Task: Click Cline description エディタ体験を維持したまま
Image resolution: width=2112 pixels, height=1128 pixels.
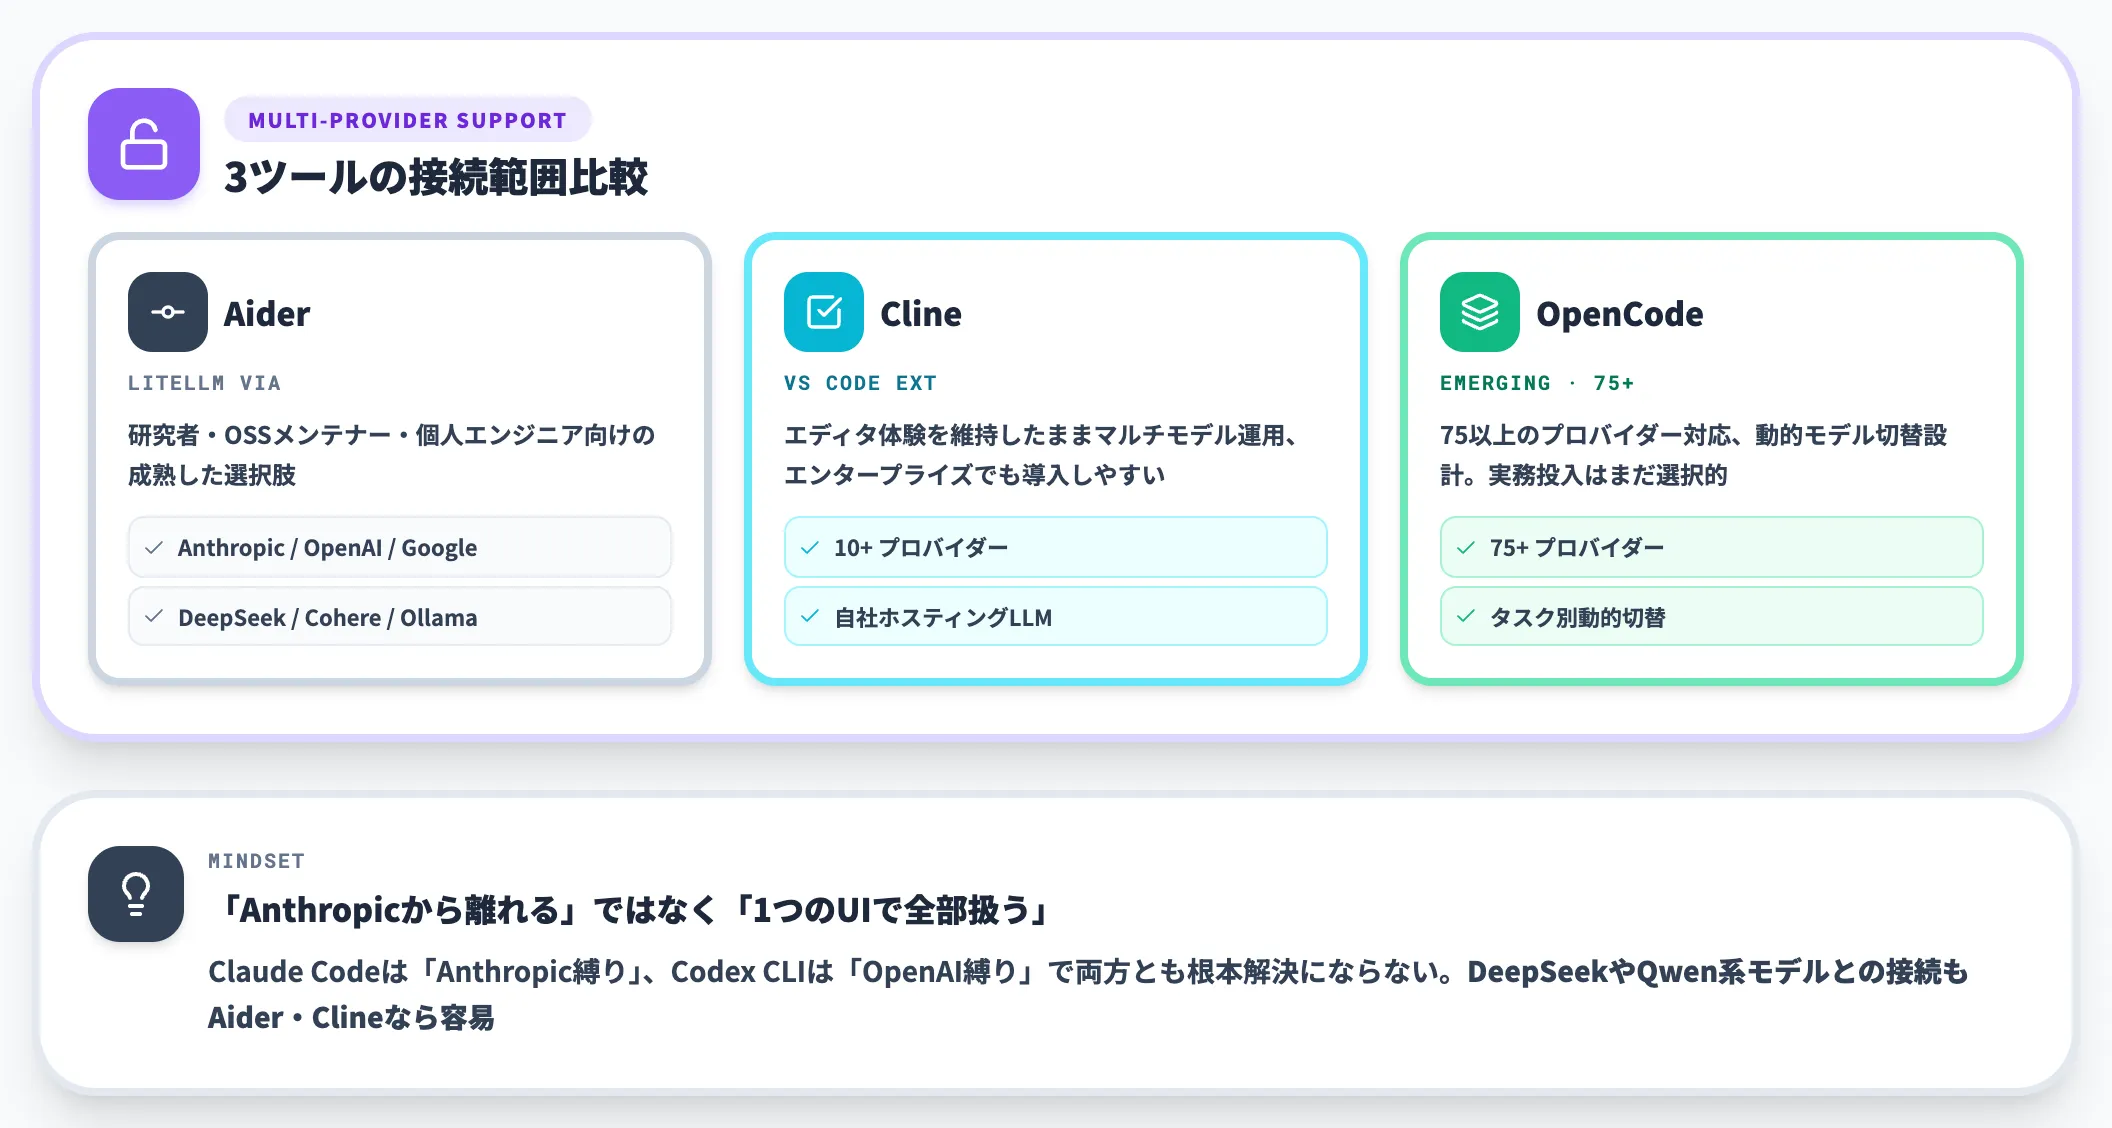Action: tap(1042, 455)
